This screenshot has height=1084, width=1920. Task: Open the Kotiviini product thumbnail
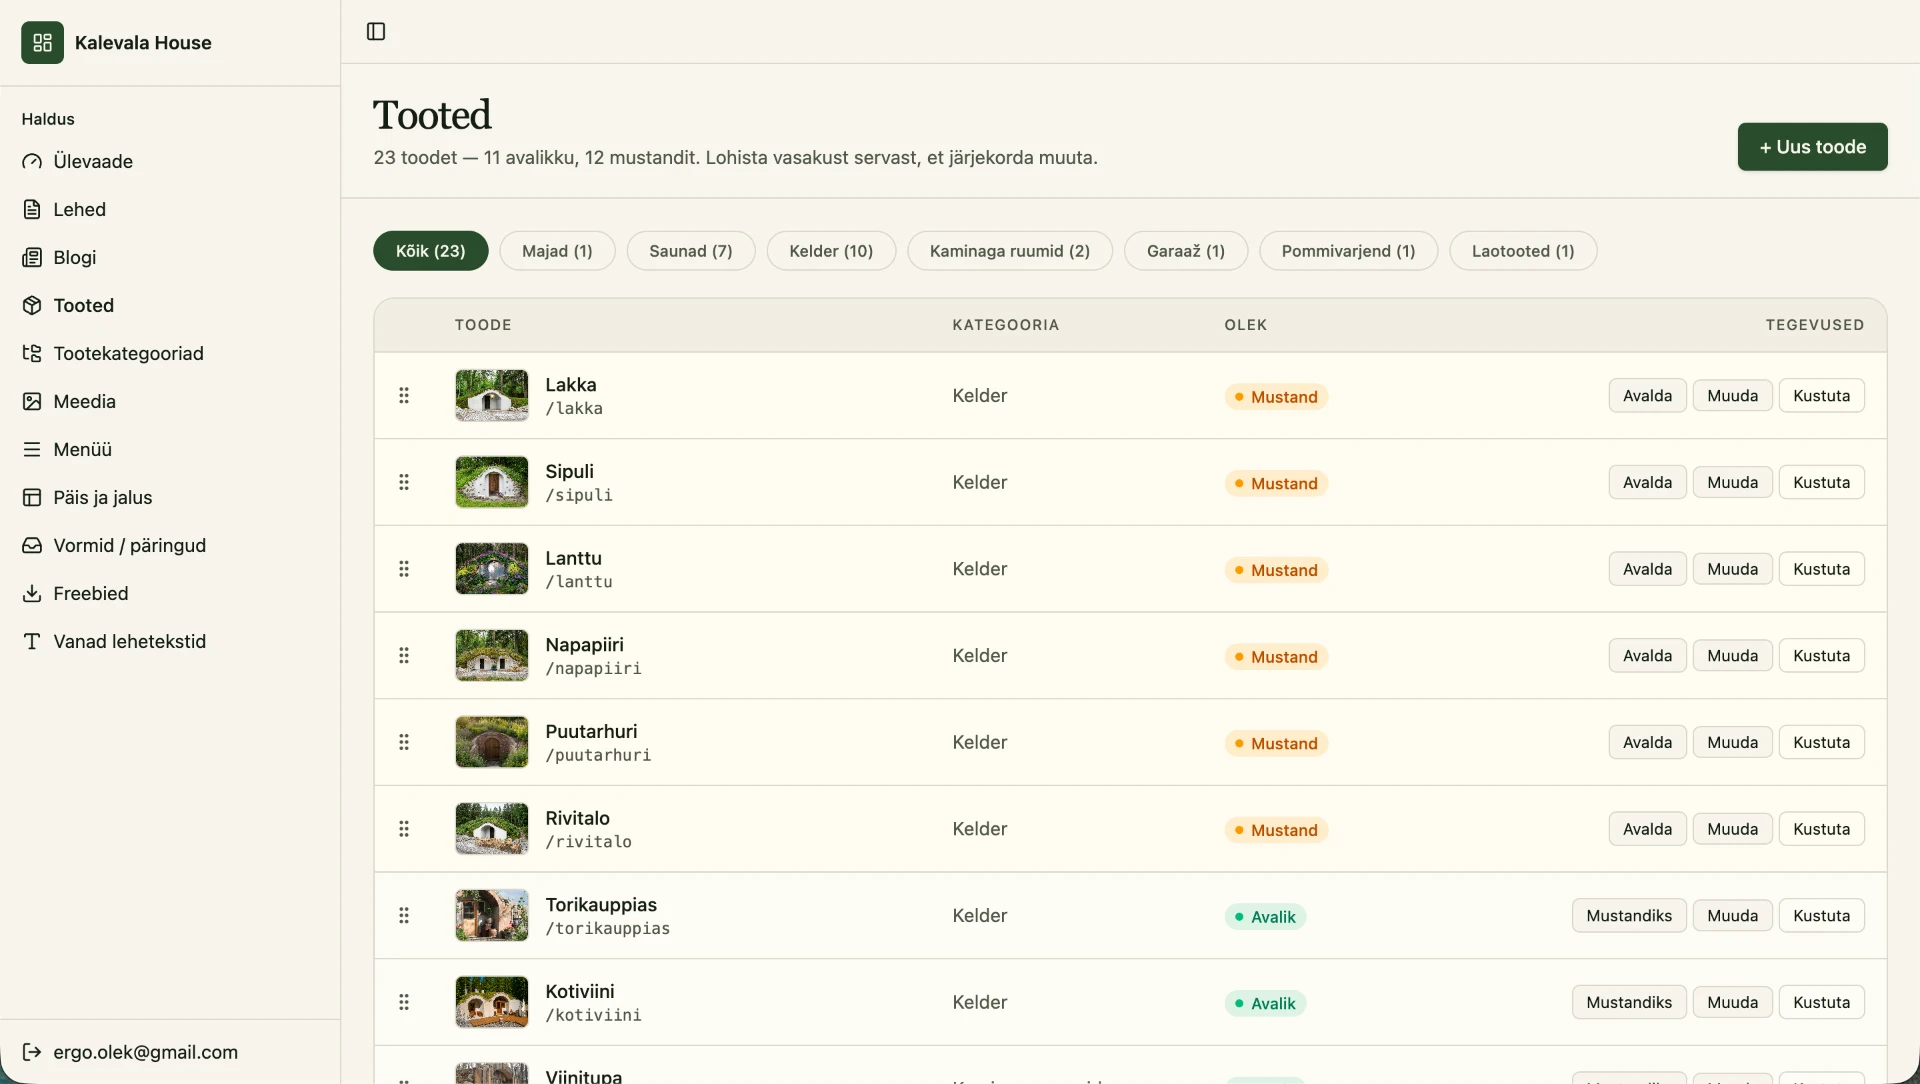(x=492, y=1003)
